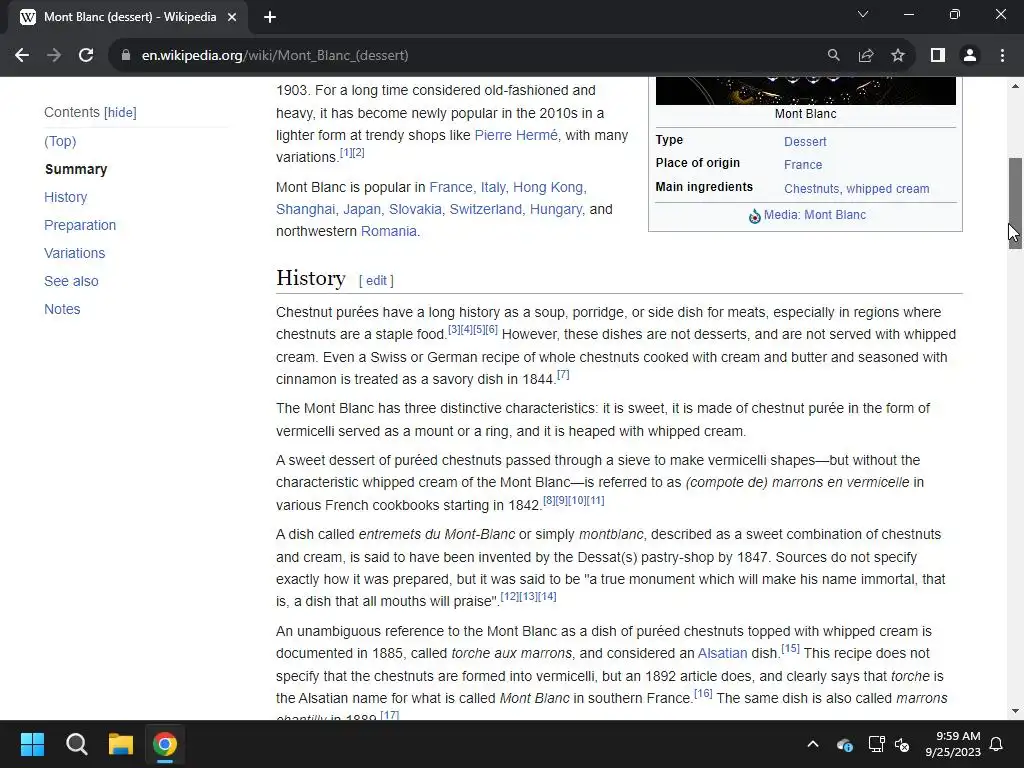Open citation [15] after Alsatian dish
1024x768 pixels.
point(790,648)
